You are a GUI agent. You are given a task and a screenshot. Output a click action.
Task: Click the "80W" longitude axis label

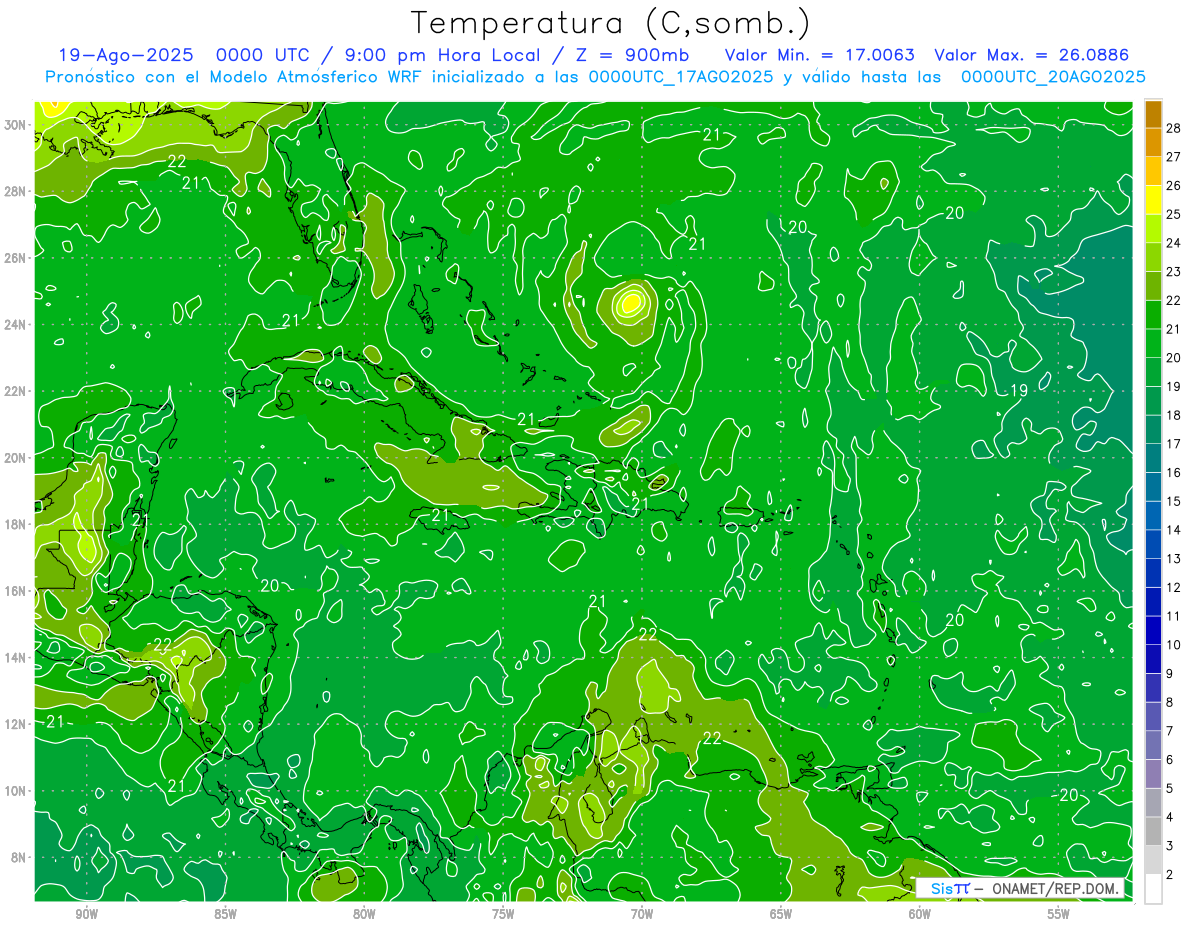[364, 915]
